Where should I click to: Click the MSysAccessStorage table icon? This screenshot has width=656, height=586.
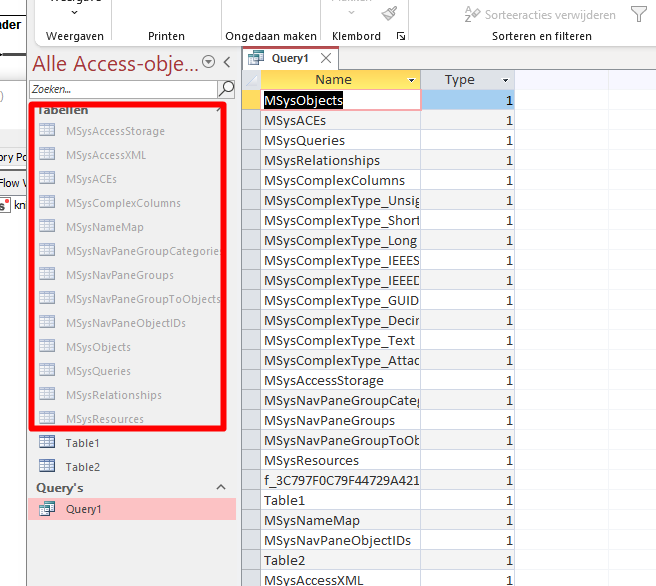(47, 130)
